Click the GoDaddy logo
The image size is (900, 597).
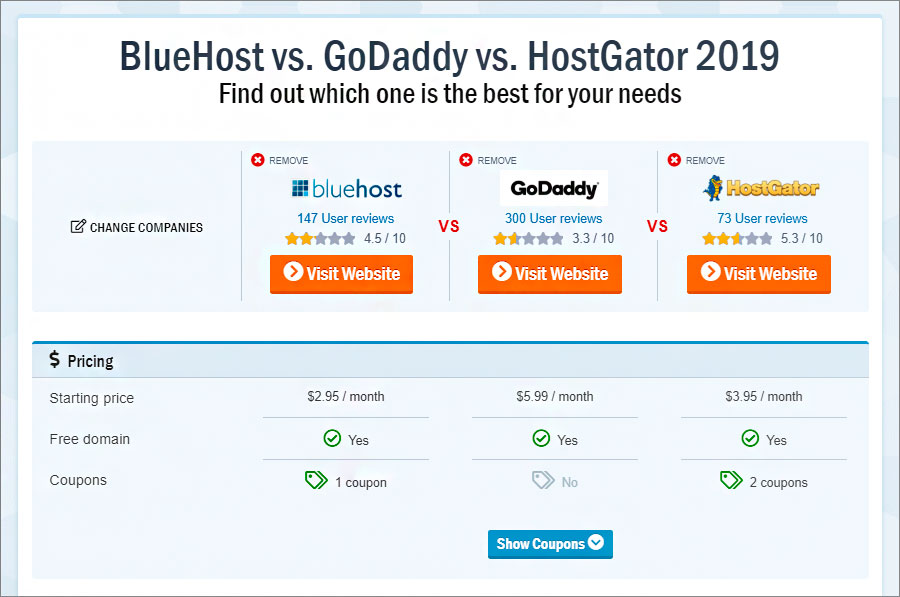click(x=554, y=188)
